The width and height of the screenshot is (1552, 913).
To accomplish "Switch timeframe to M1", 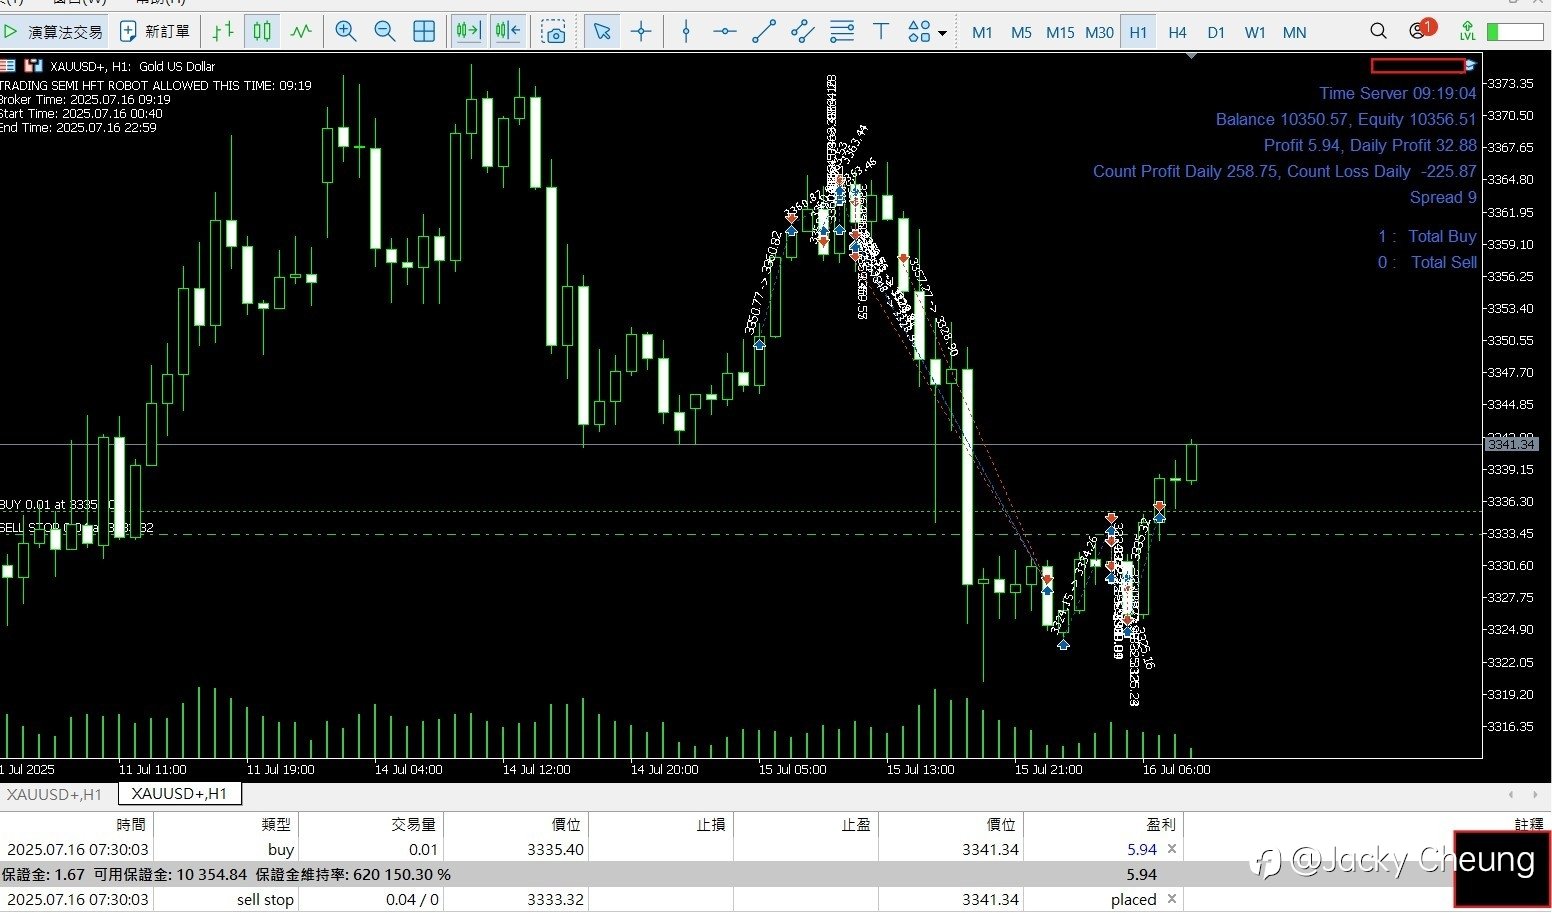I will pos(982,32).
